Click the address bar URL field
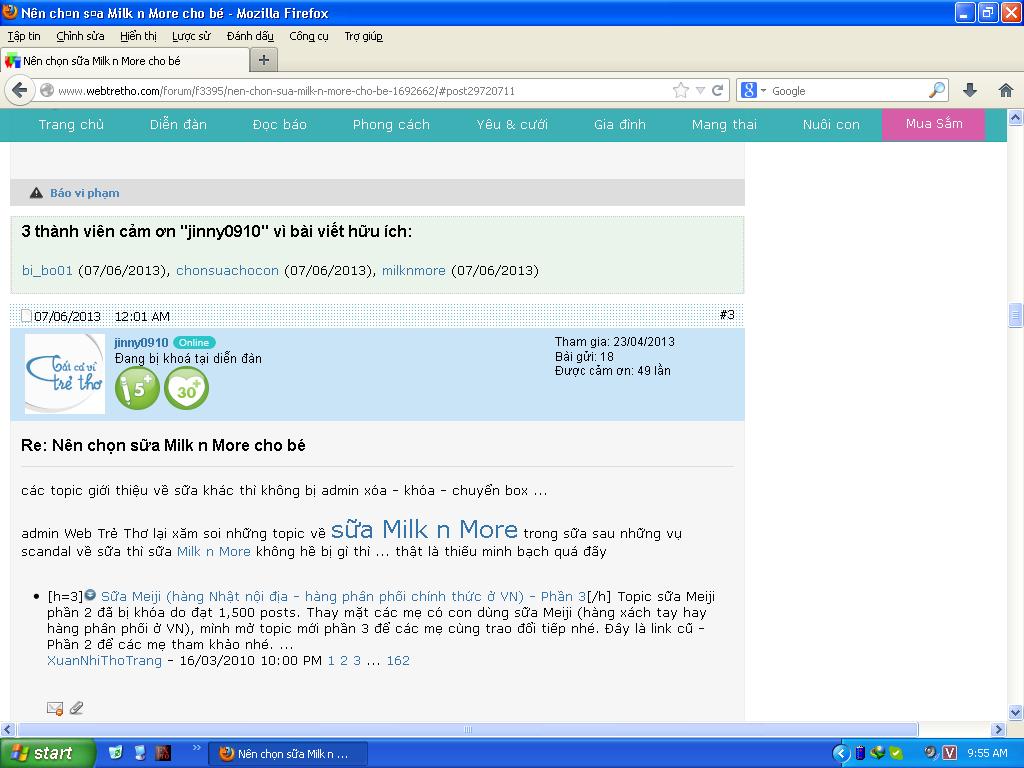The image size is (1024, 768). (x=362, y=91)
